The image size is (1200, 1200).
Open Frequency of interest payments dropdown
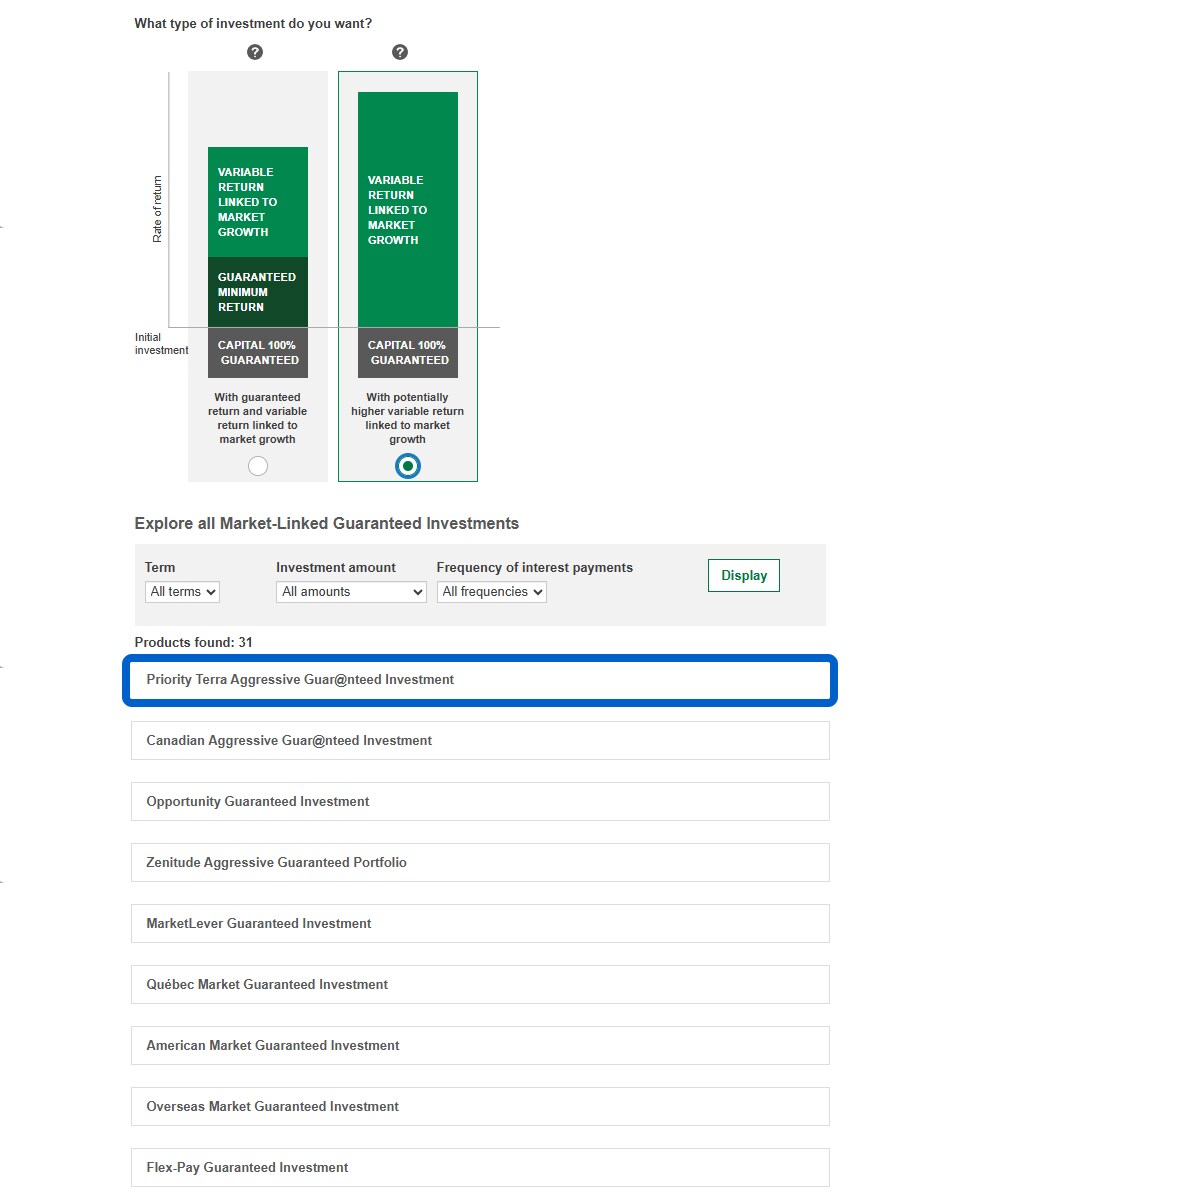click(492, 592)
